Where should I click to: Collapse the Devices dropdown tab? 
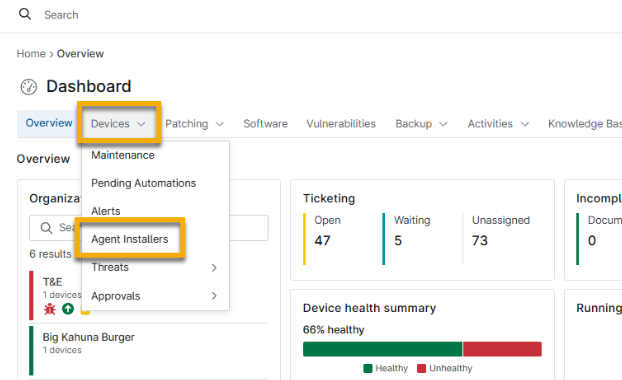tap(118, 124)
